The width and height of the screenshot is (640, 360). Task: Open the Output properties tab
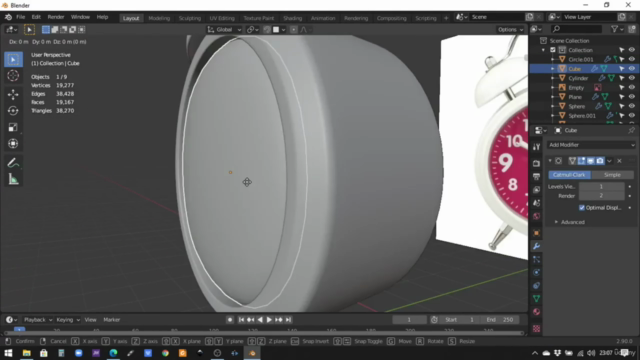pos(536,176)
